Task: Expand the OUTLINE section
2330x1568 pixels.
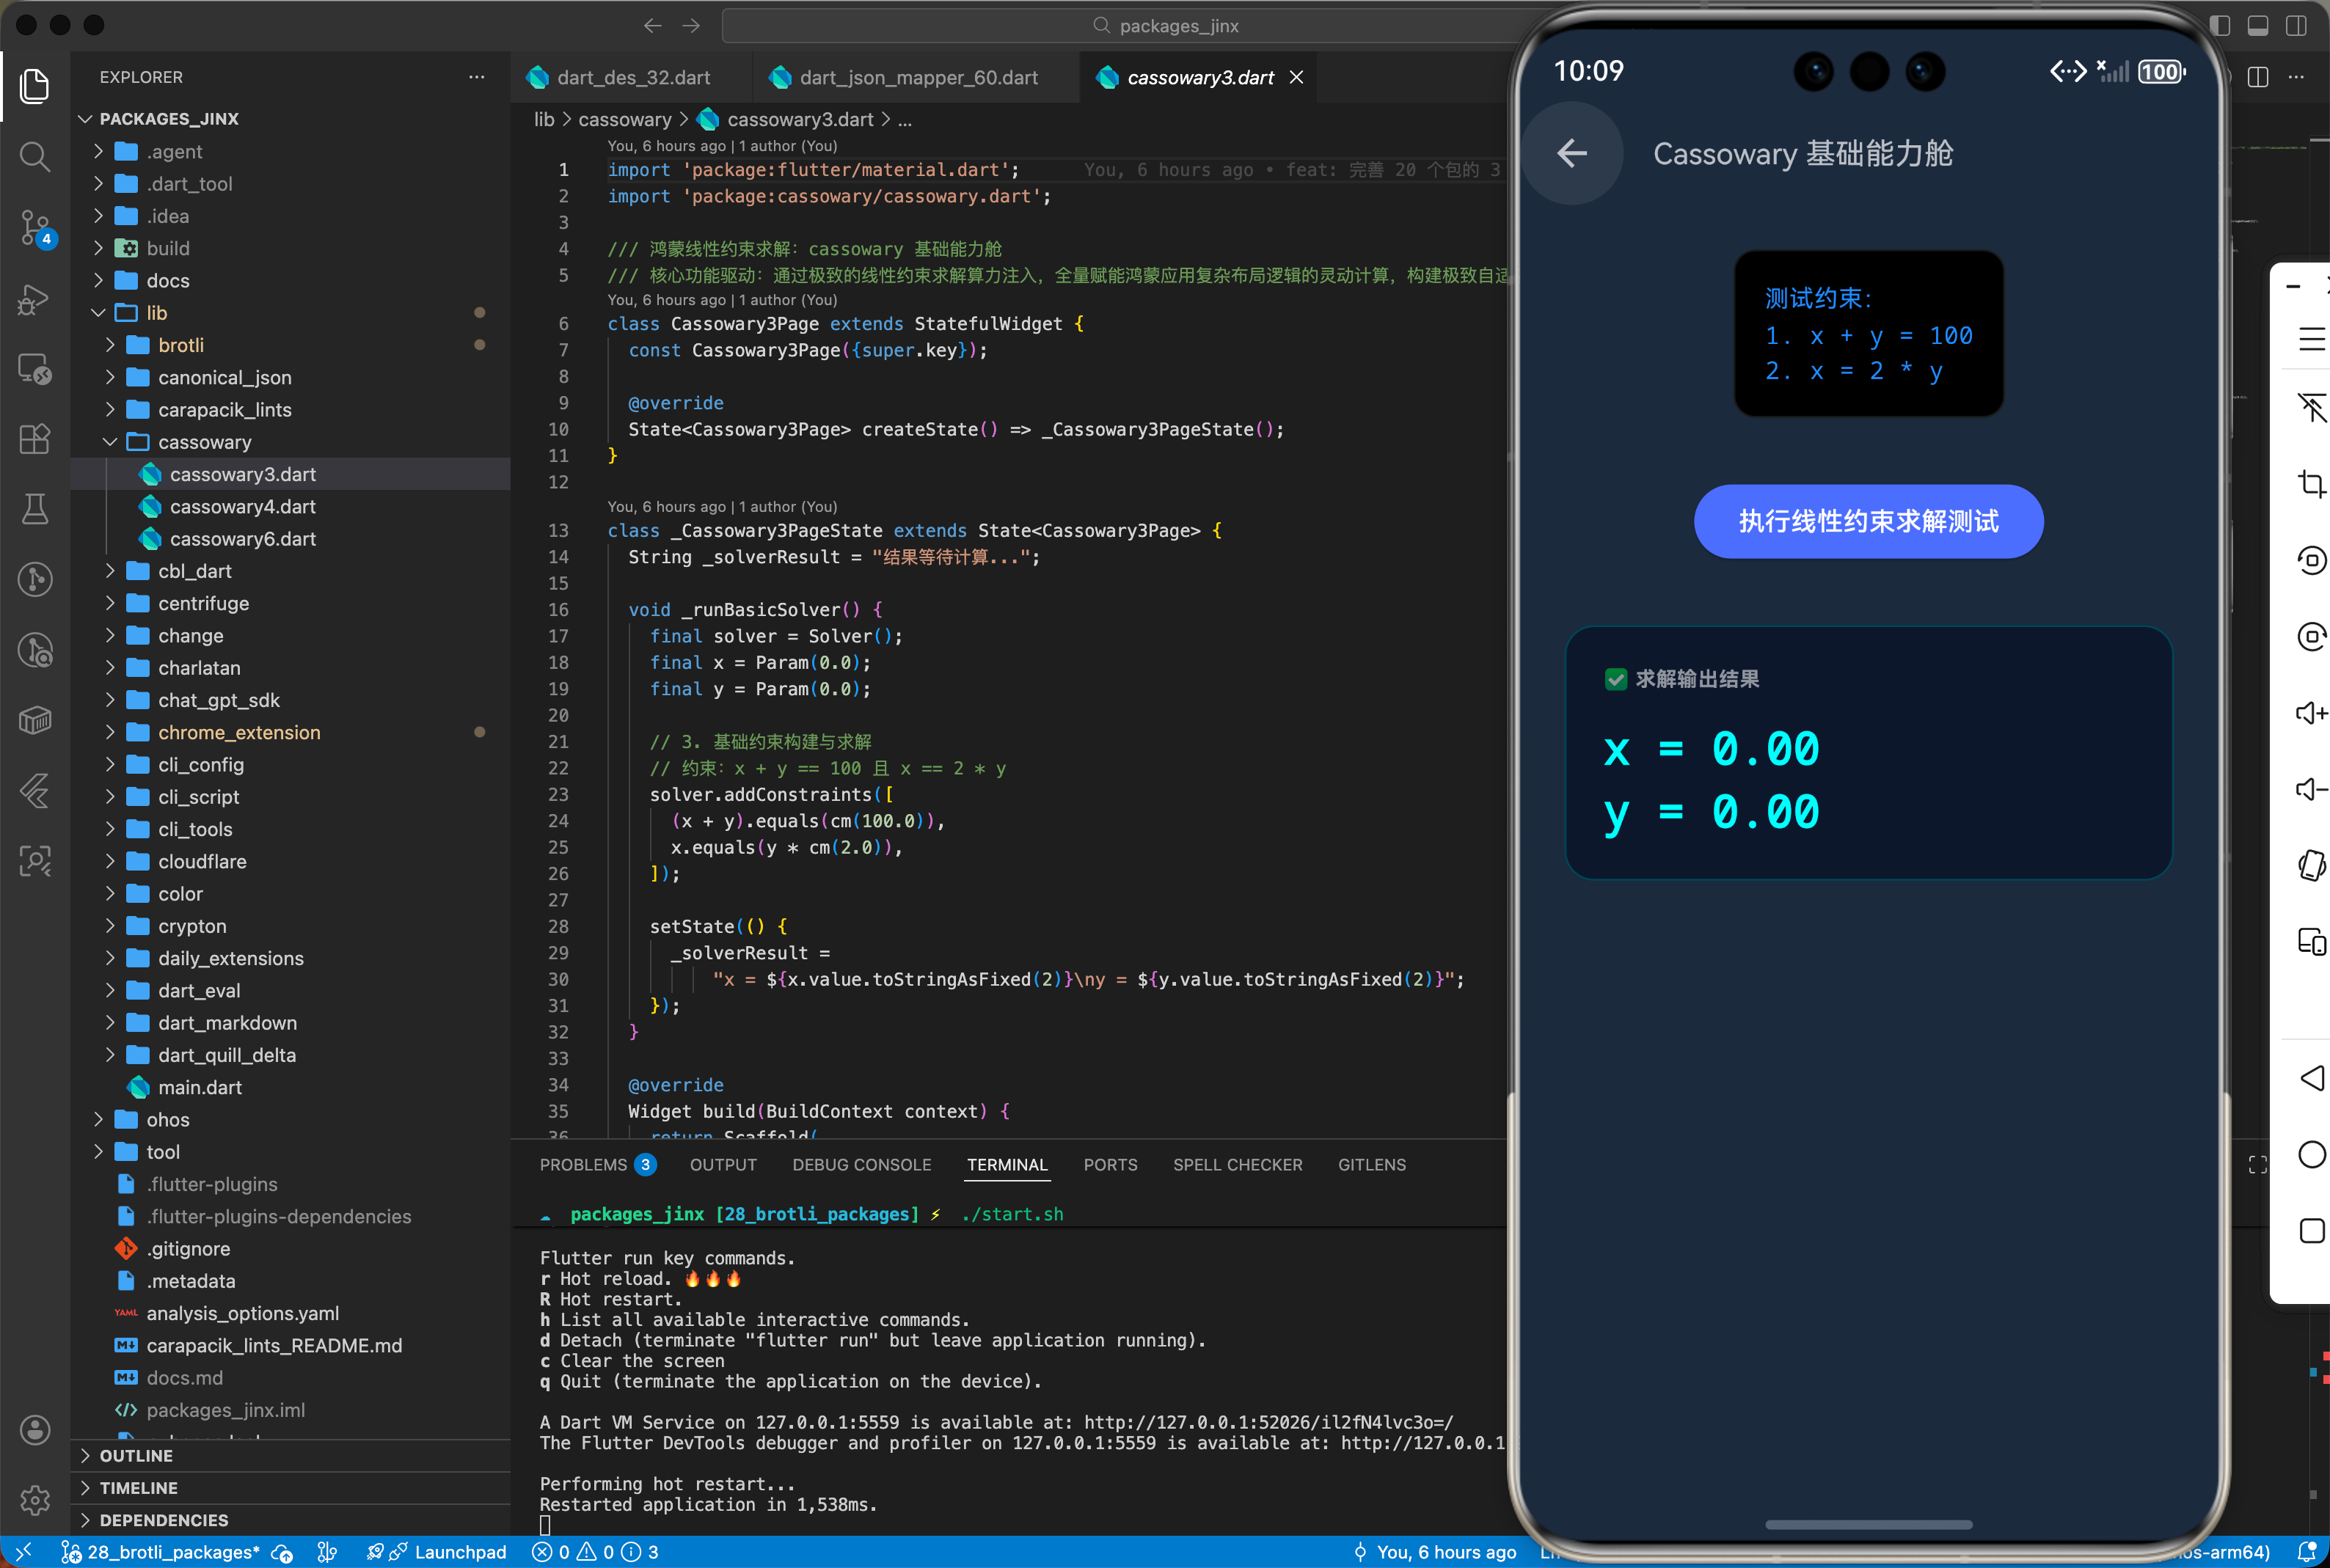Action: point(136,1455)
